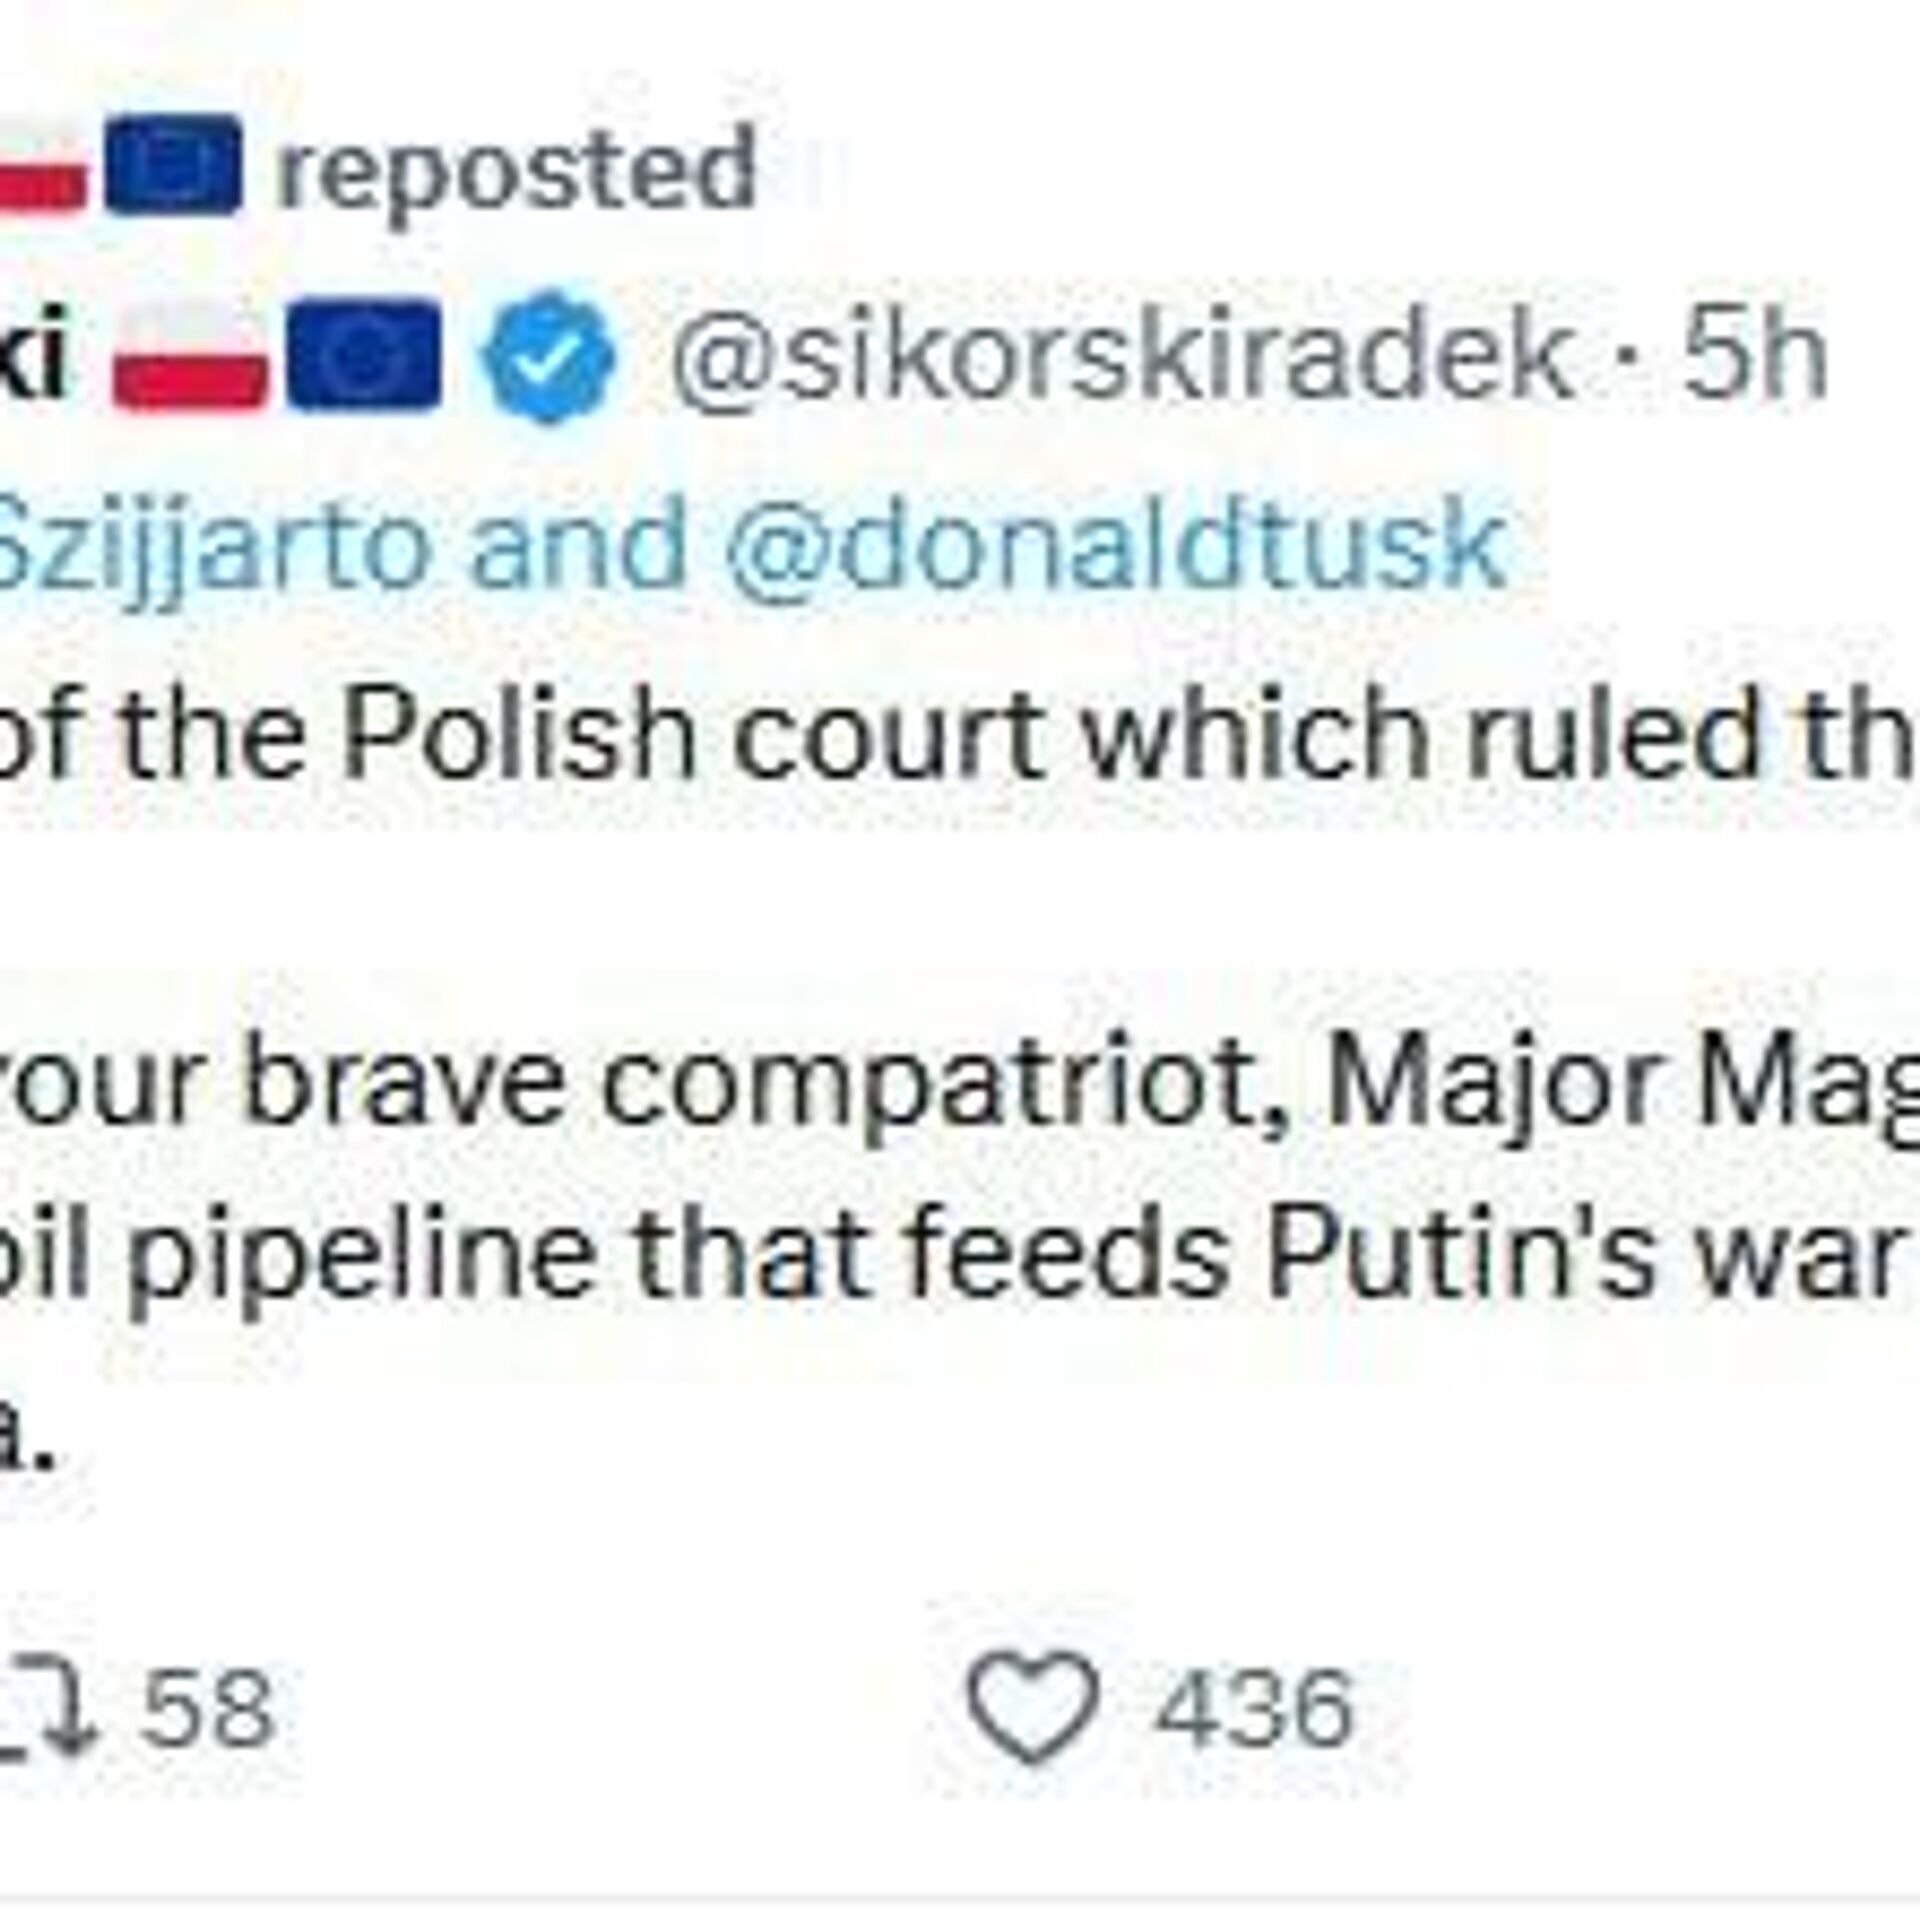Open the Szijjarto mention link
The width and height of the screenshot is (1920, 1911).
(210, 545)
